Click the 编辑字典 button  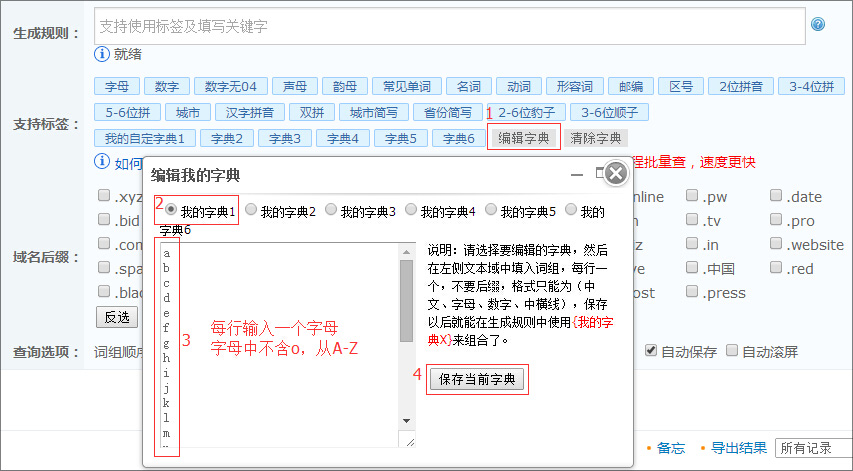pyautogui.click(x=524, y=138)
